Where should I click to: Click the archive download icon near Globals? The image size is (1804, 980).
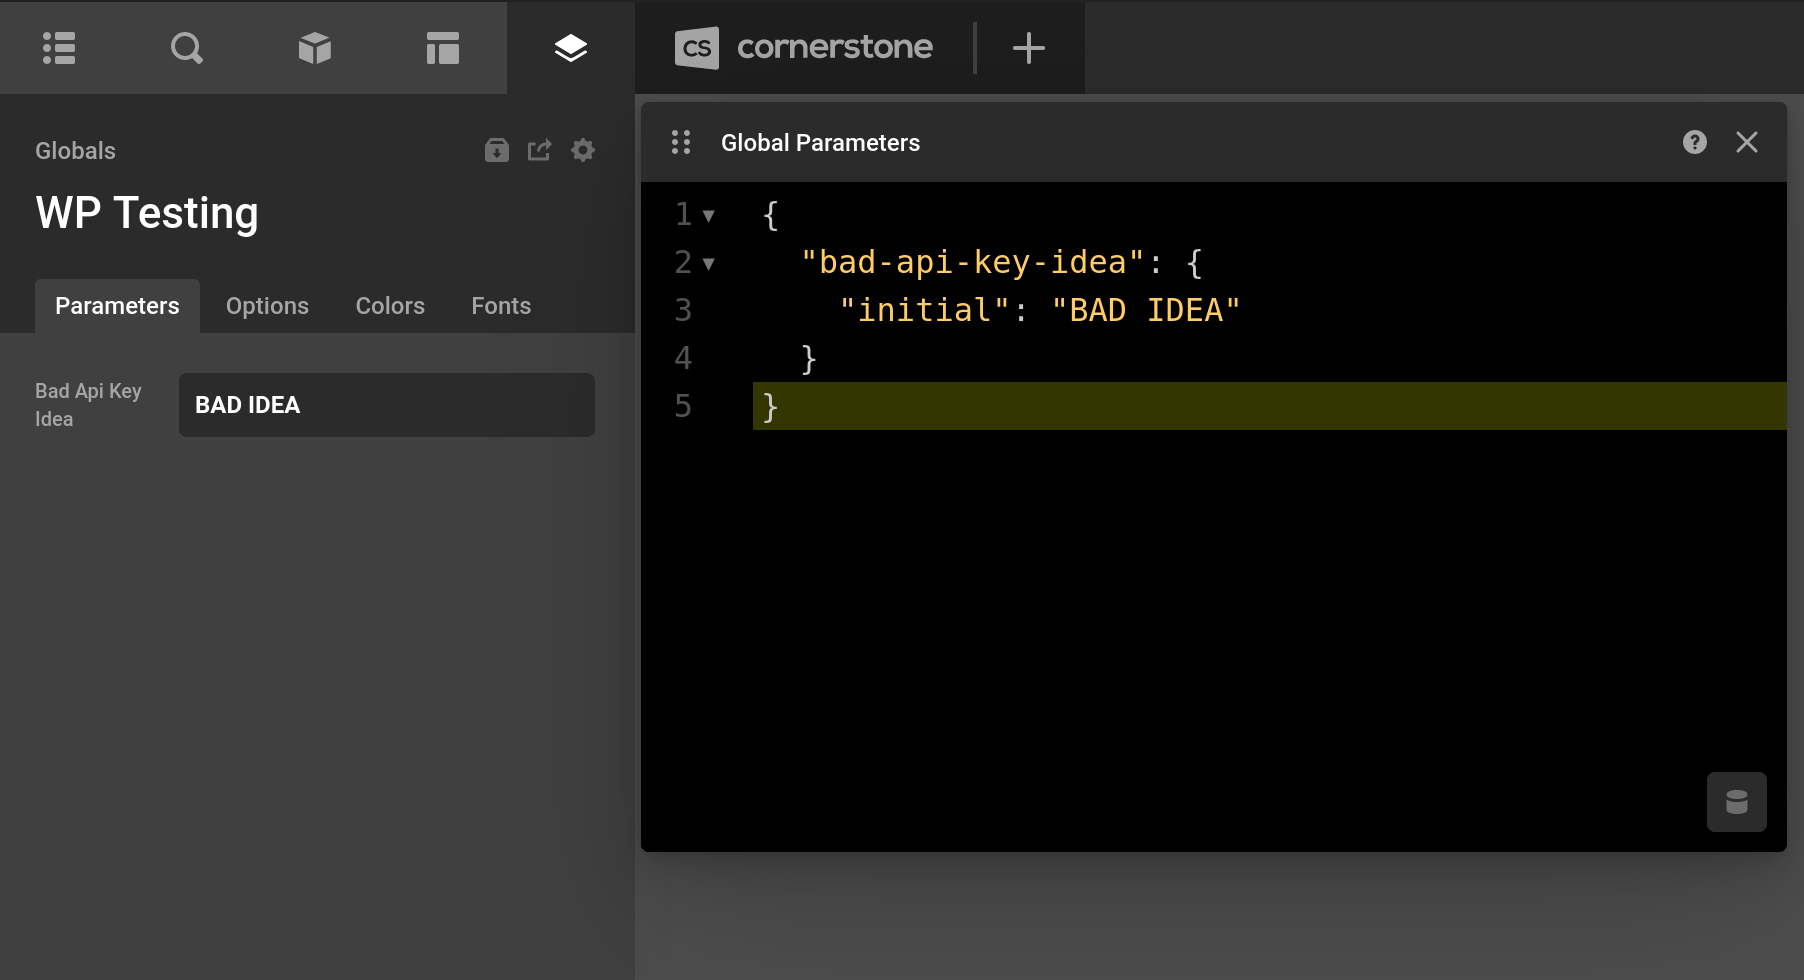[x=497, y=150]
